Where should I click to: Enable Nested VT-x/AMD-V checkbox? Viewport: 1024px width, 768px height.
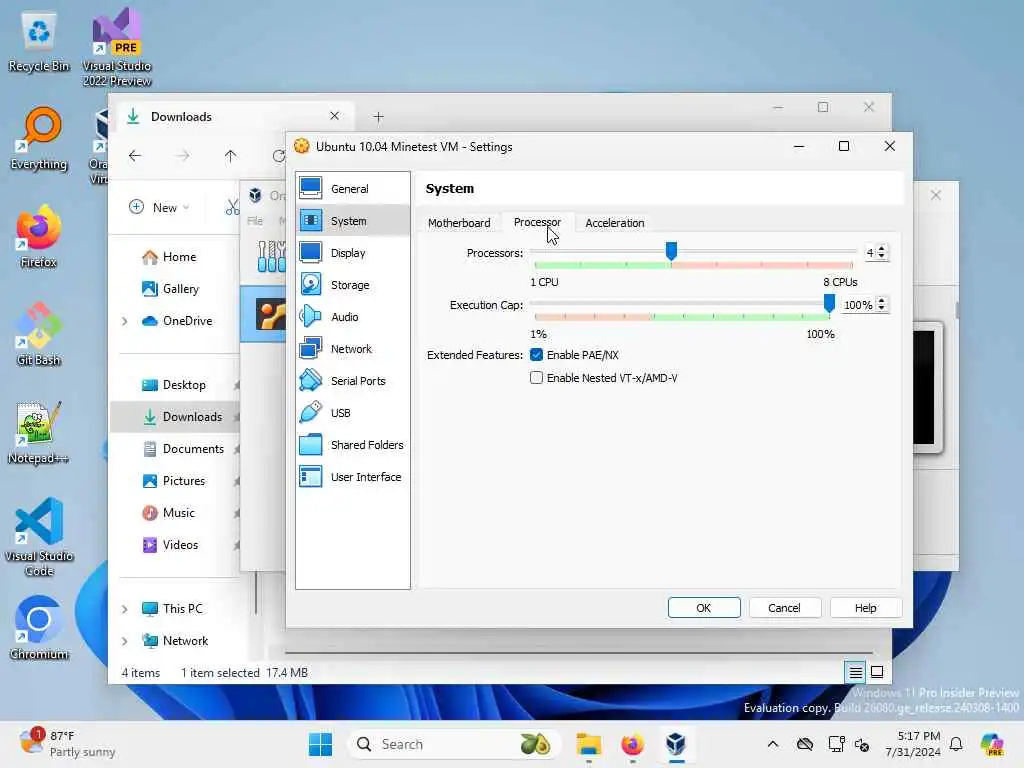tap(536, 377)
